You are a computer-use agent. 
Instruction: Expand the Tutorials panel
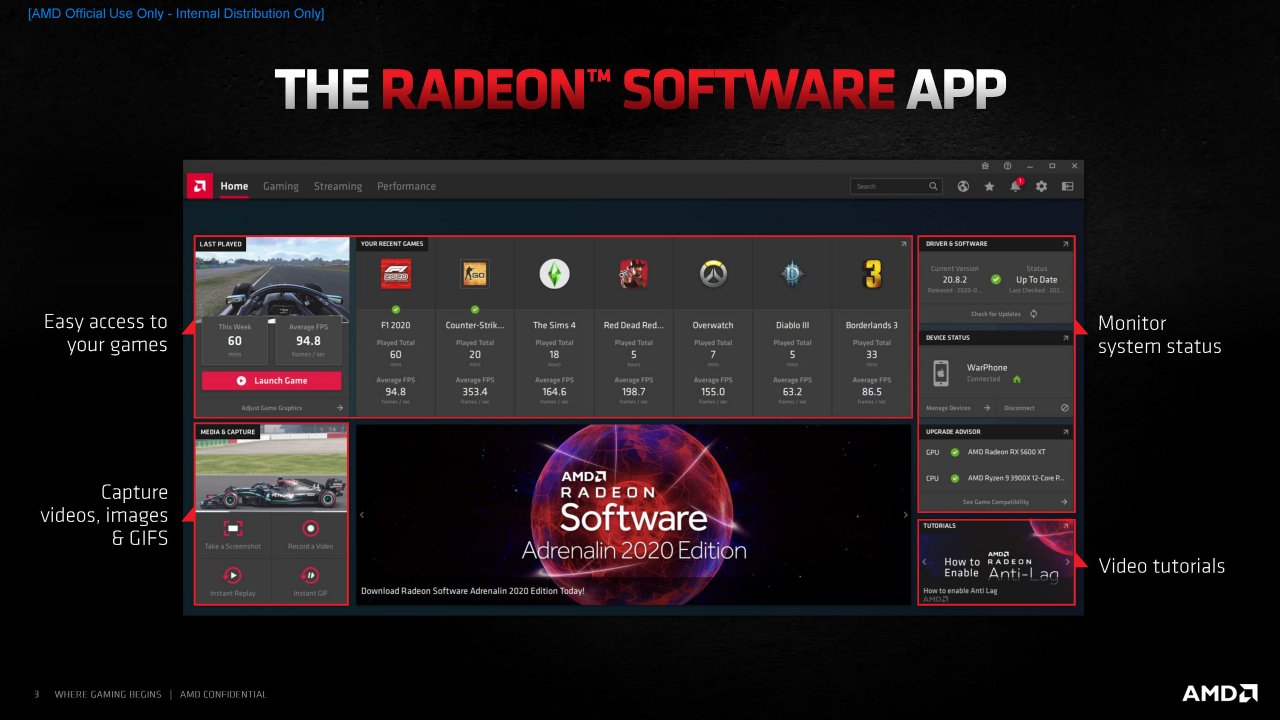[1066, 526]
